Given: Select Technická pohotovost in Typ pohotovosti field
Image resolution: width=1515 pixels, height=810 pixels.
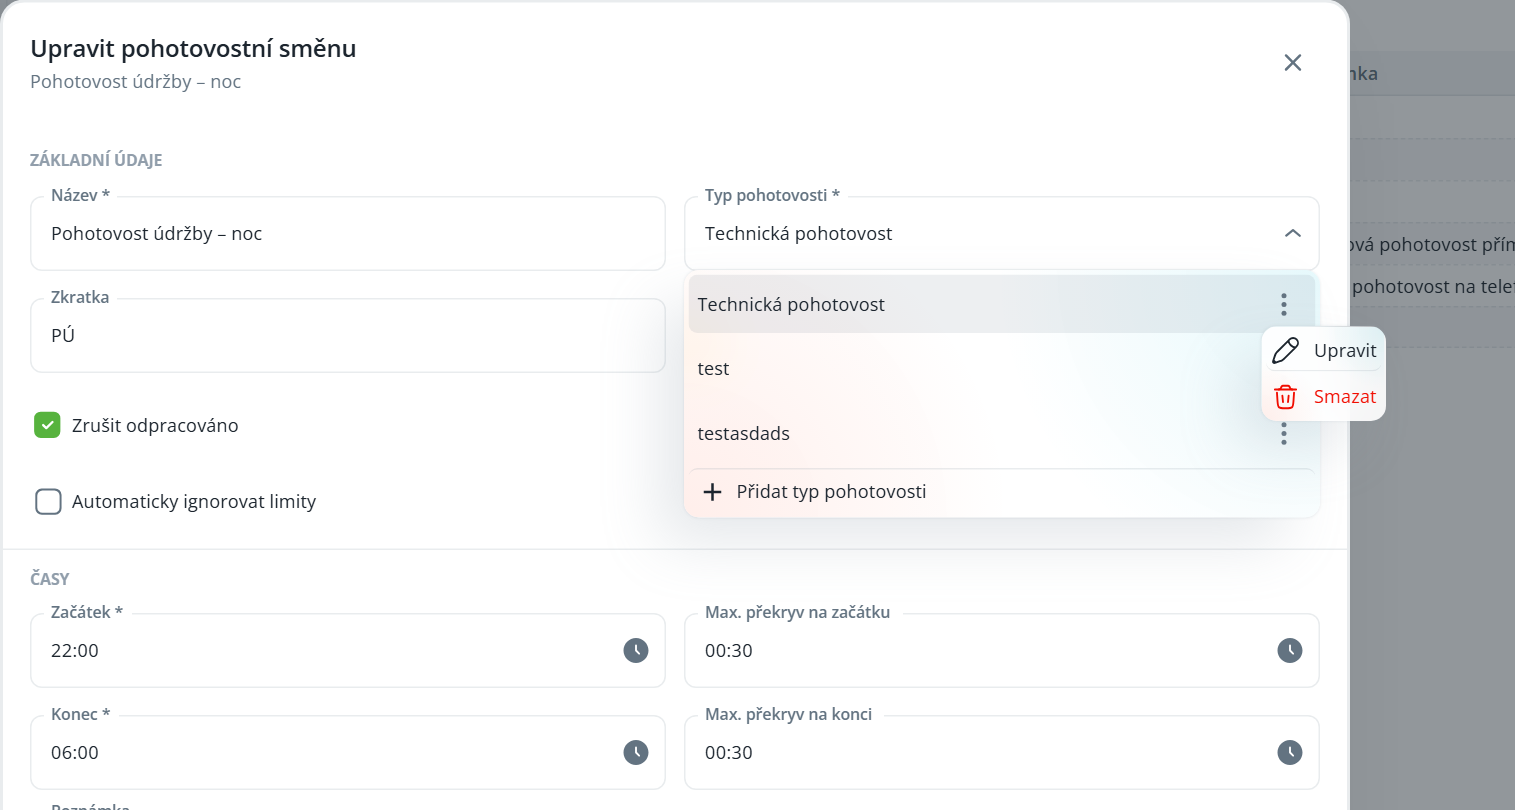Looking at the screenshot, I should 1002,233.
